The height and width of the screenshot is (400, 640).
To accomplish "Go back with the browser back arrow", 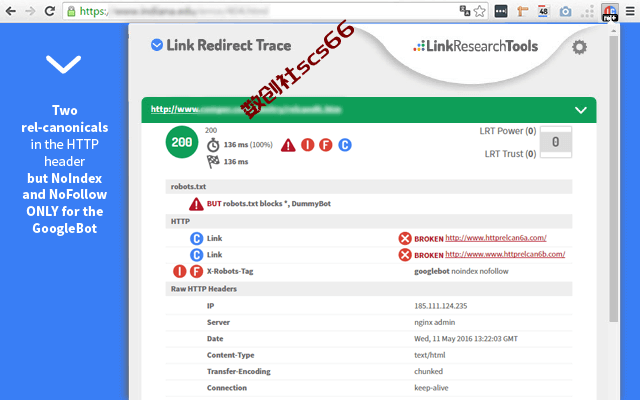I will click(11, 11).
